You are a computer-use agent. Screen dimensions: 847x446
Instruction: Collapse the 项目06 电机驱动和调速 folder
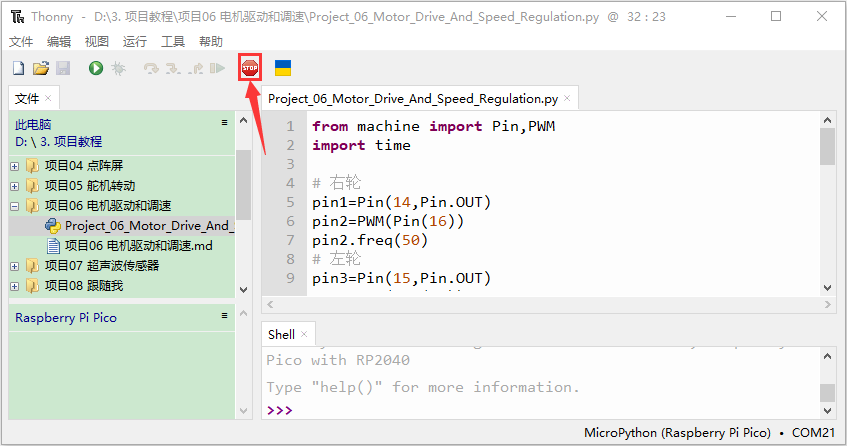[15, 206]
